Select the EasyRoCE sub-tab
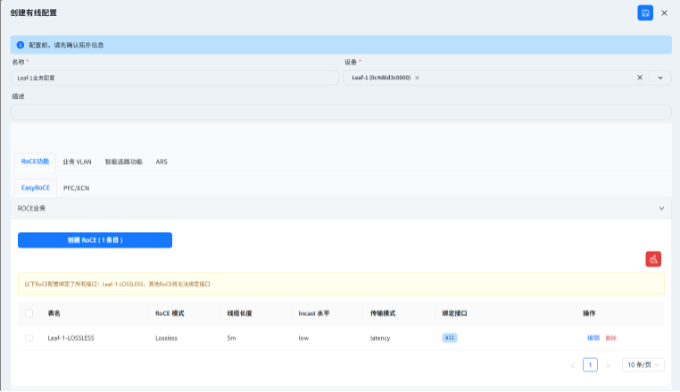Viewport: 680px width, 392px height. [x=36, y=188]
